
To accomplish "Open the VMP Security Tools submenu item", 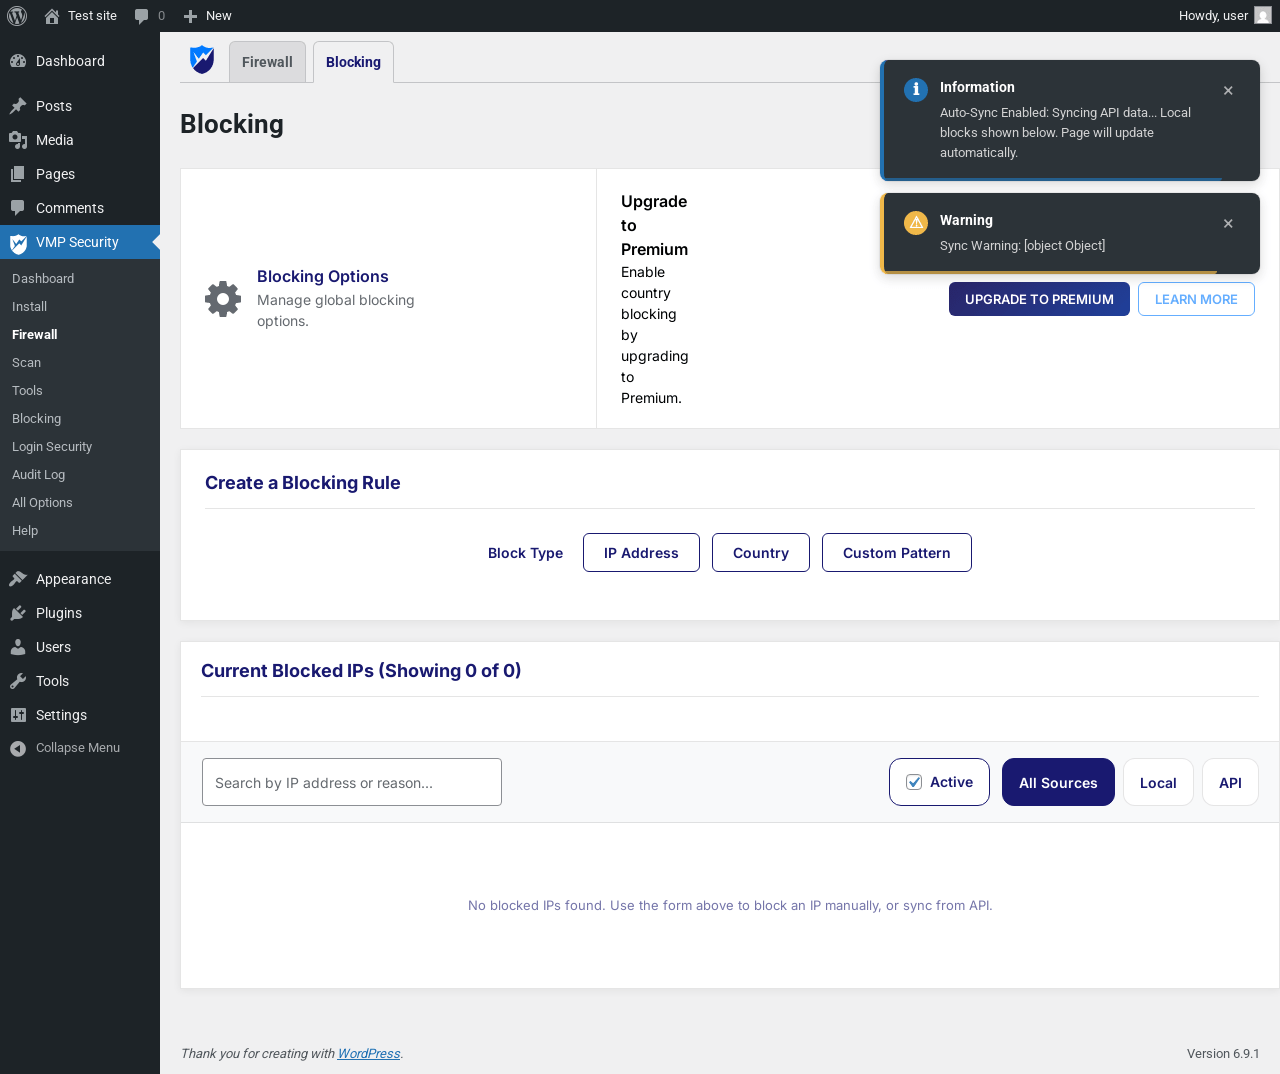I will coord(28,391).
